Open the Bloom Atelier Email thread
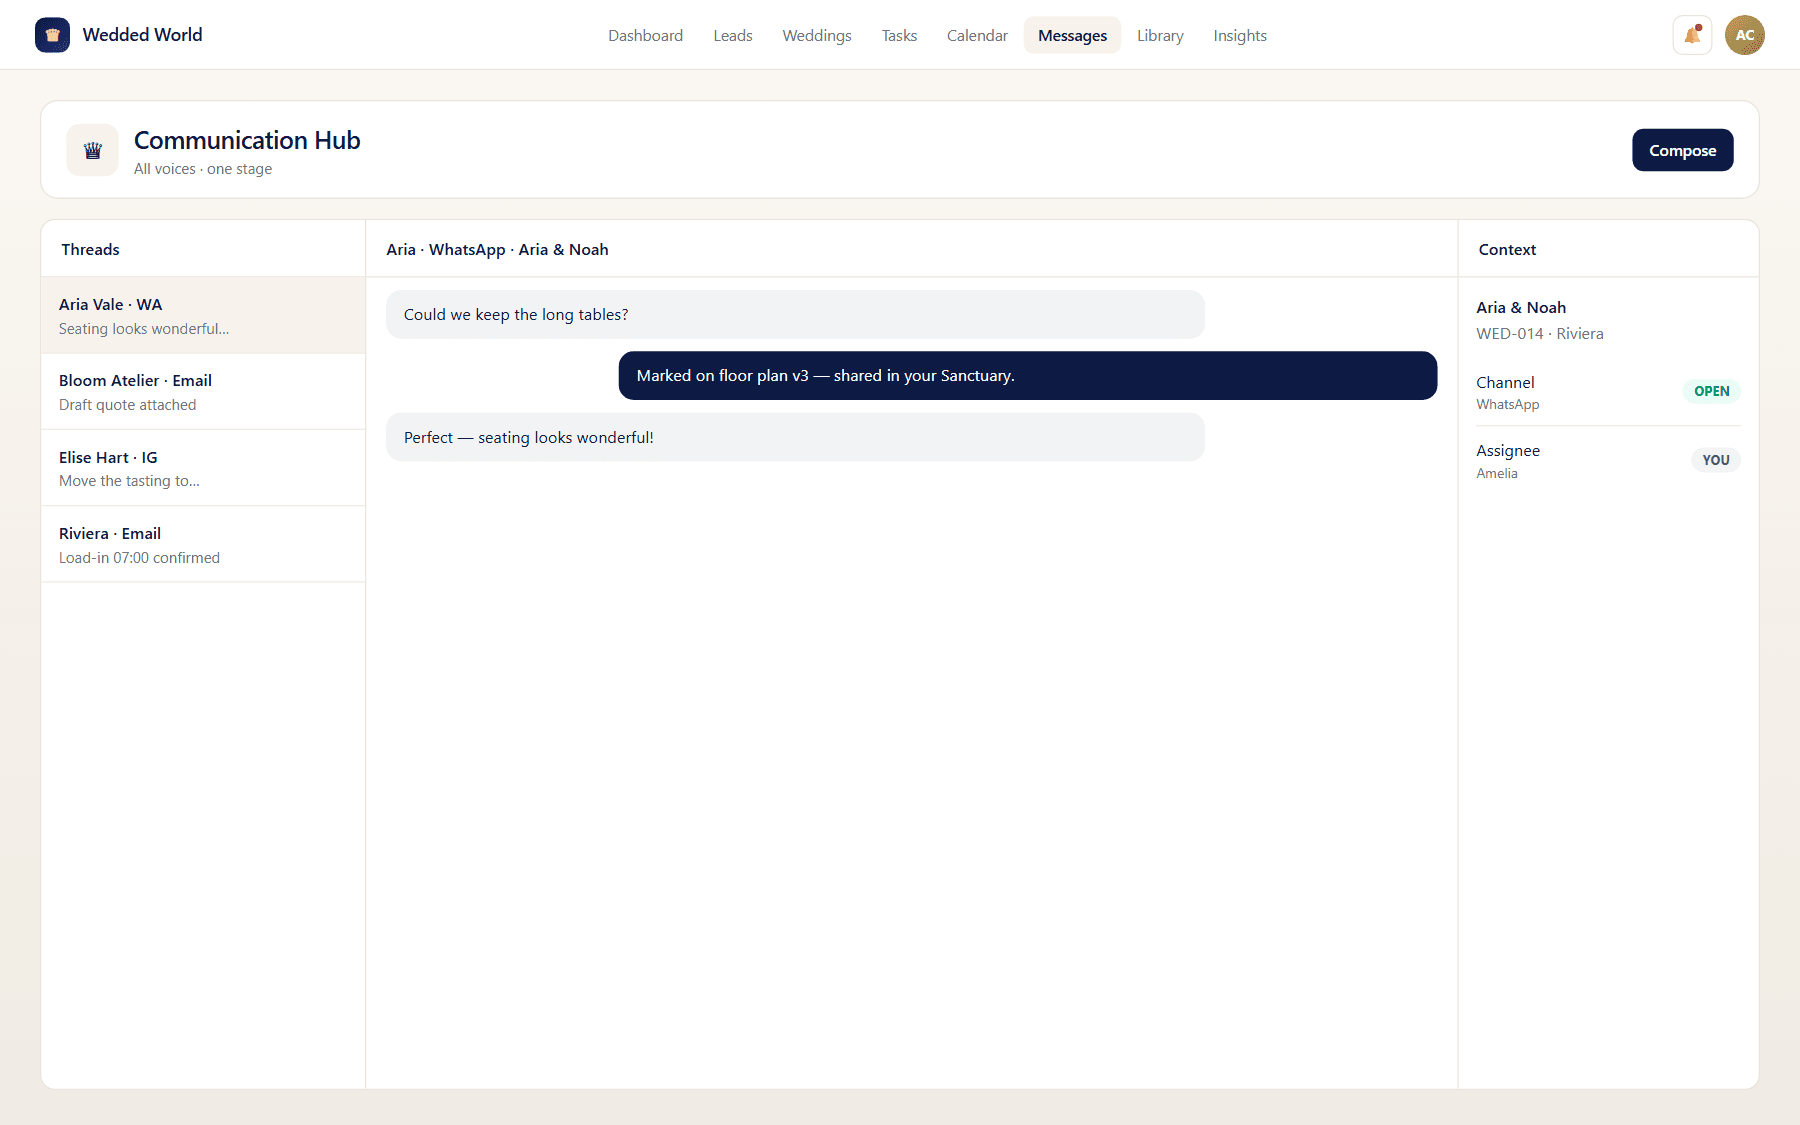This screenshot has width=1800, height=1125. point(203,392)
